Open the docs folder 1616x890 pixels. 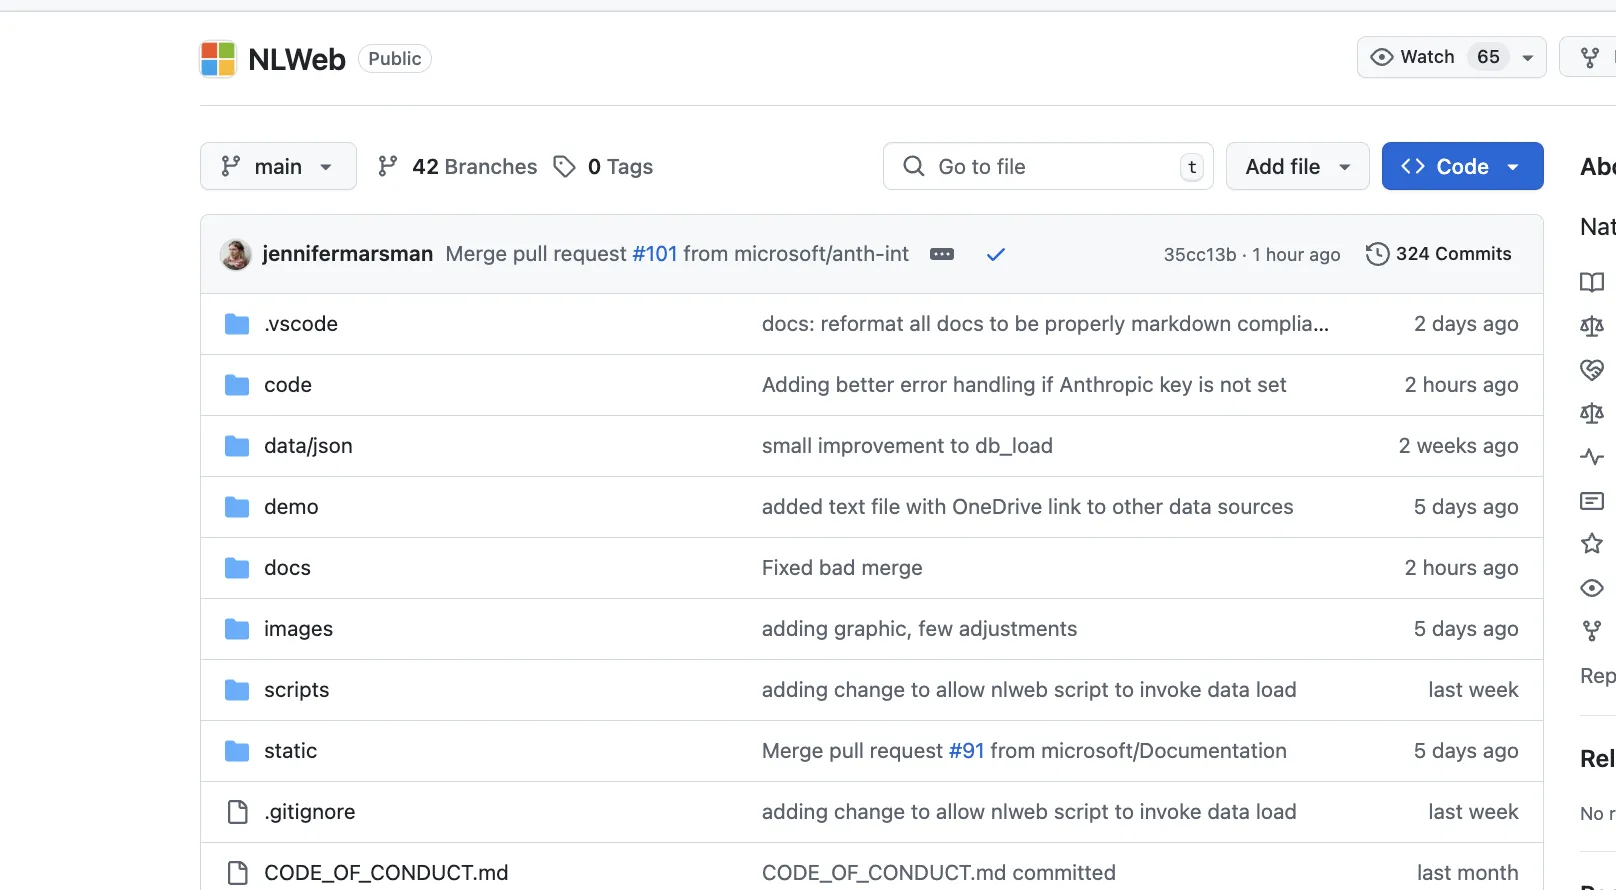[x=287, y=568]
